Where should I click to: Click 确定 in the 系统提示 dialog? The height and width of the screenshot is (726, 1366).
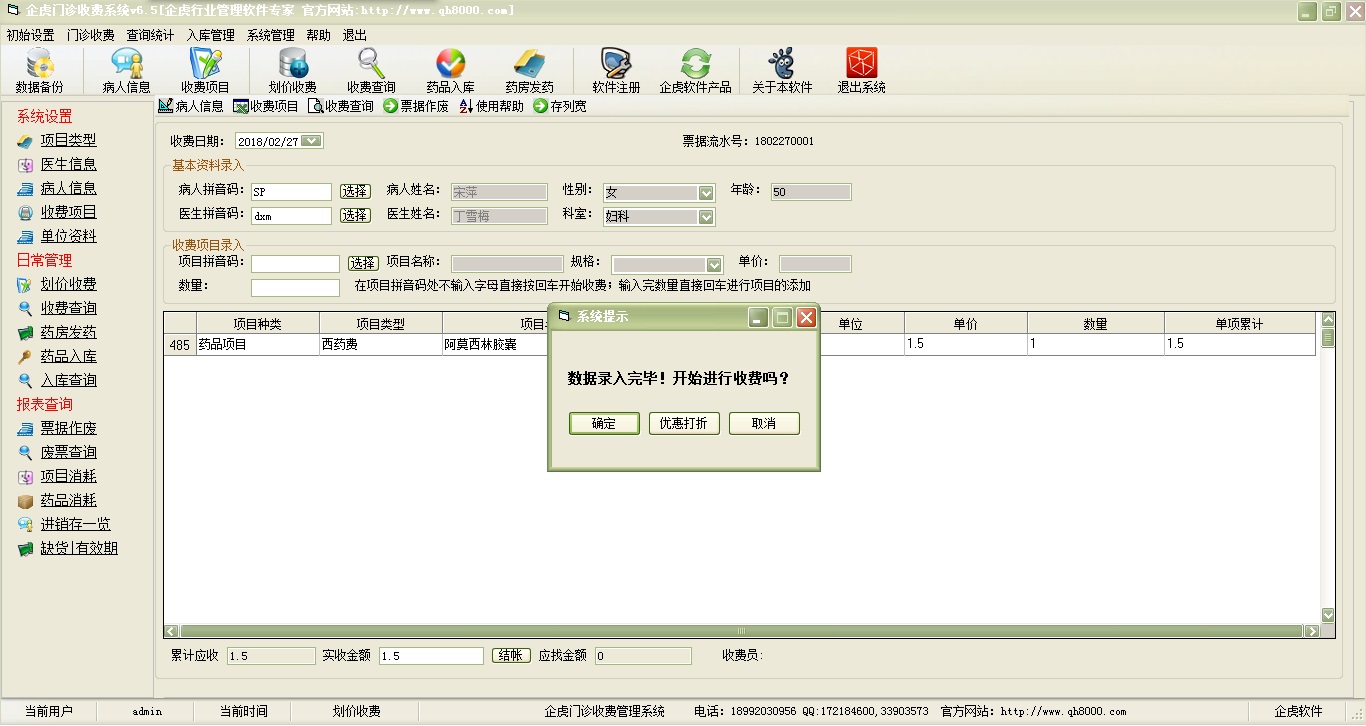tap(604, 423)
